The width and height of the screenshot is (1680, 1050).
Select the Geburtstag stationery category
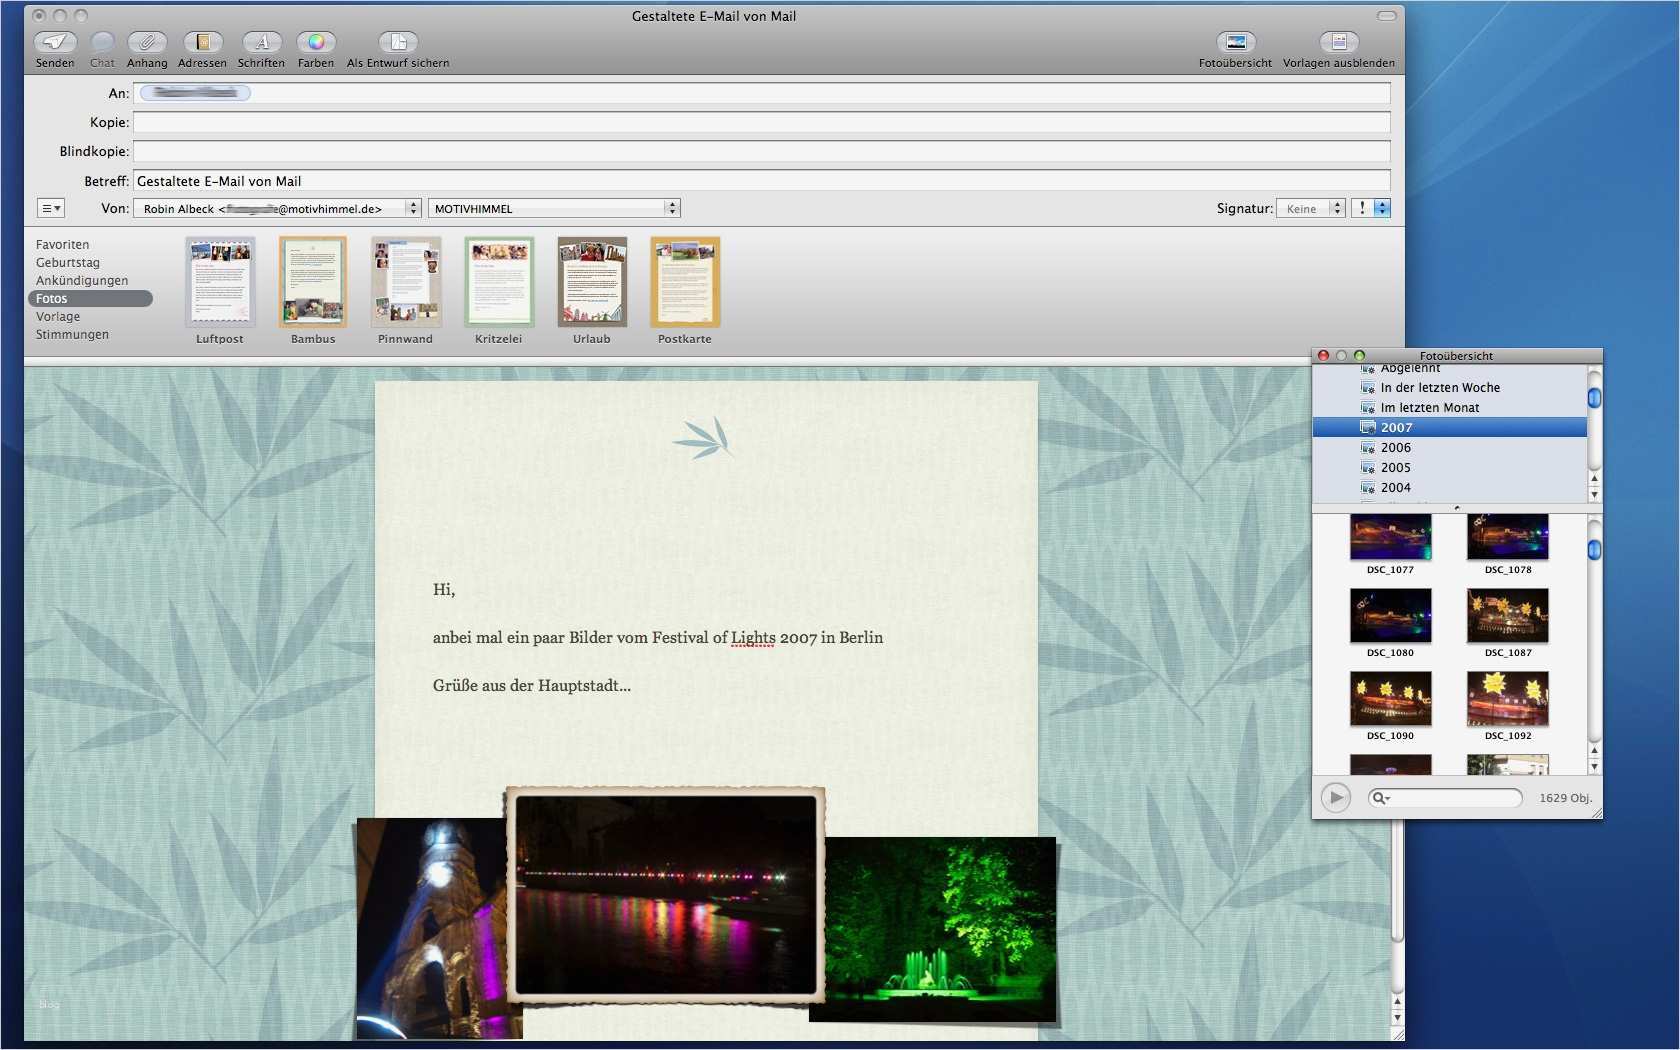pyautogui.click(x=68, y=263)
